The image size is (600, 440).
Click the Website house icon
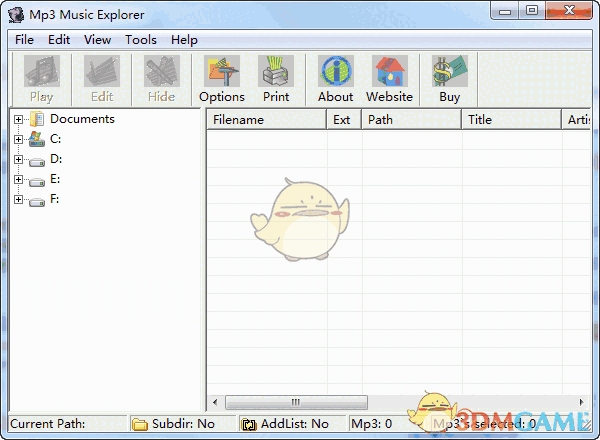click(390, 71)
